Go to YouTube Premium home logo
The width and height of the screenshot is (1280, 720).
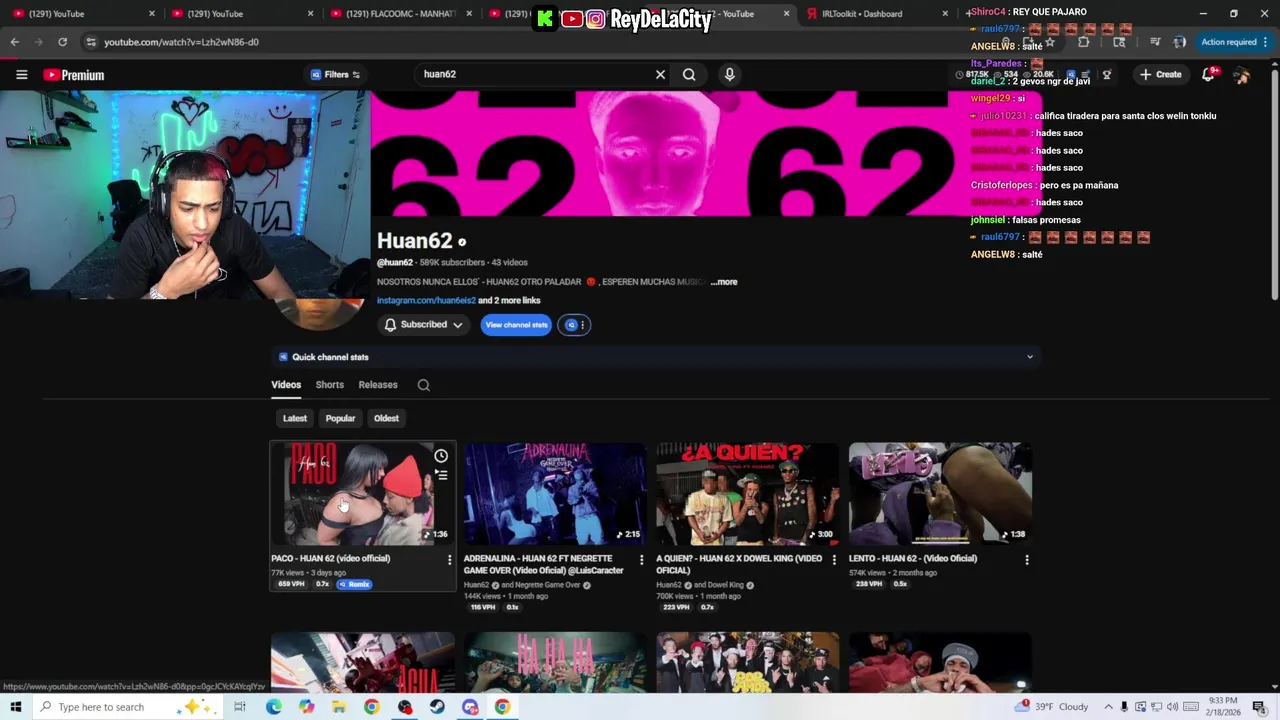(74, 75)
